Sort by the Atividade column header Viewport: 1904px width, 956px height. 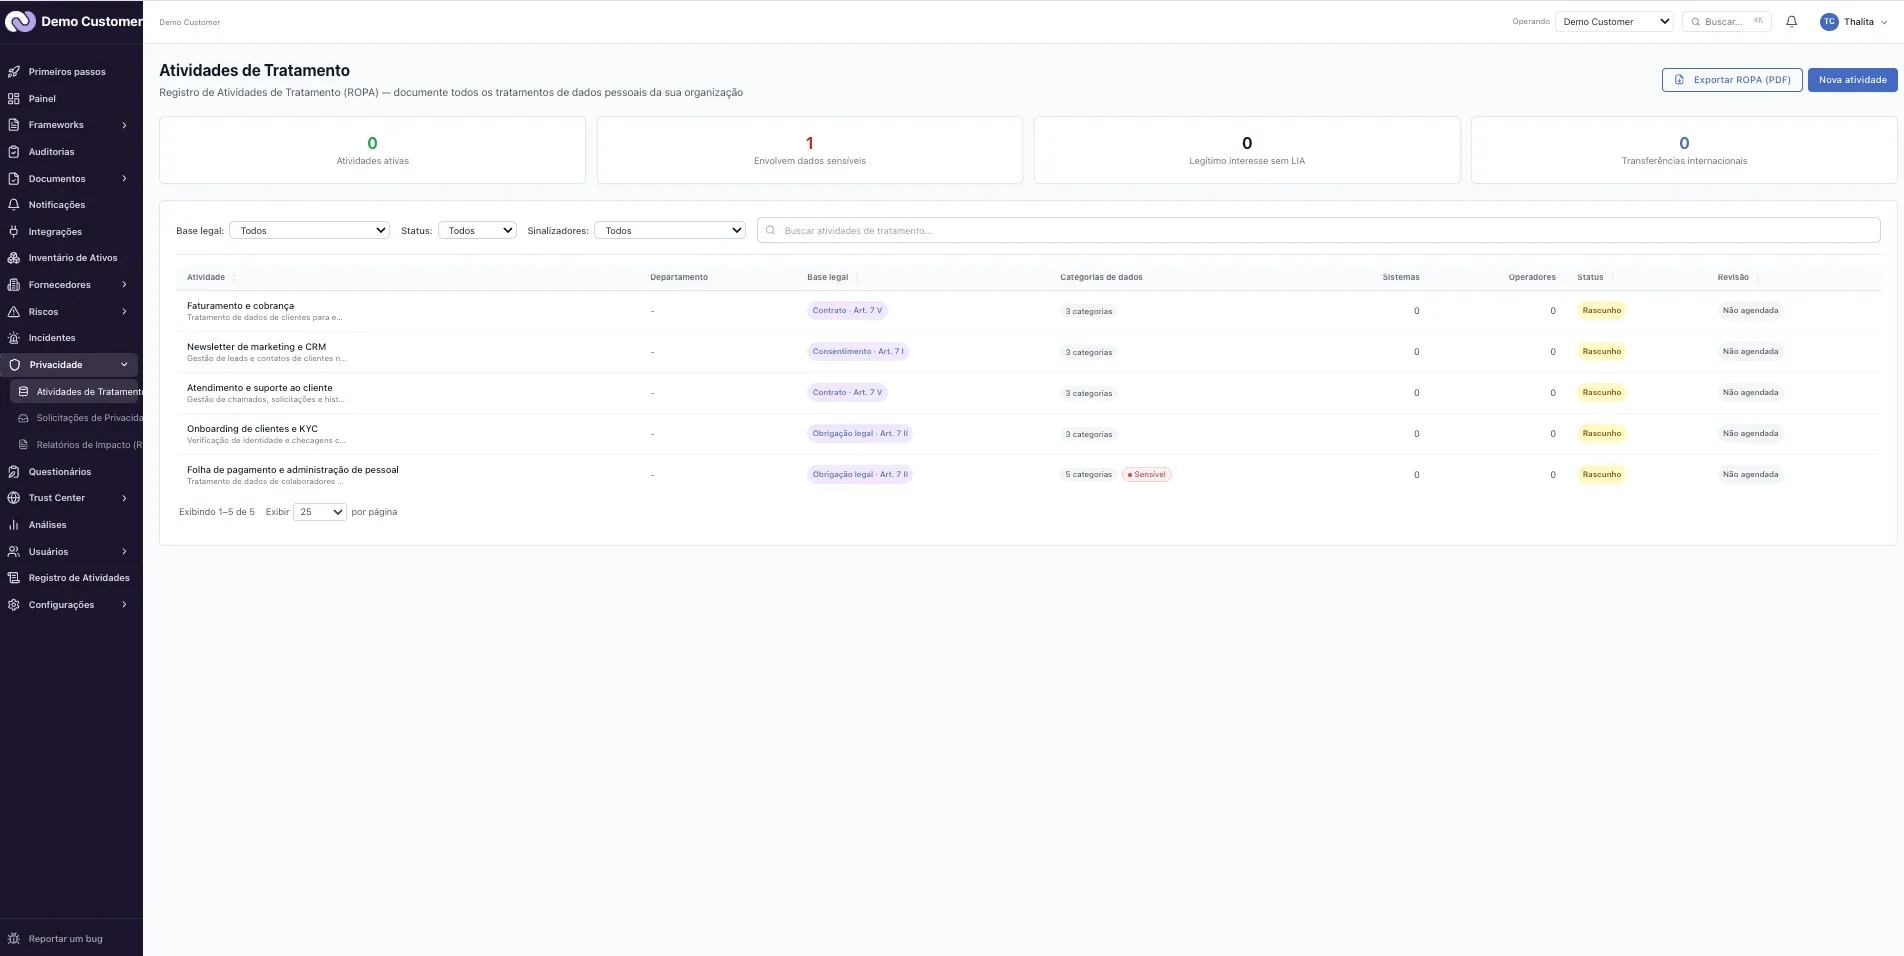click(206, 277)
